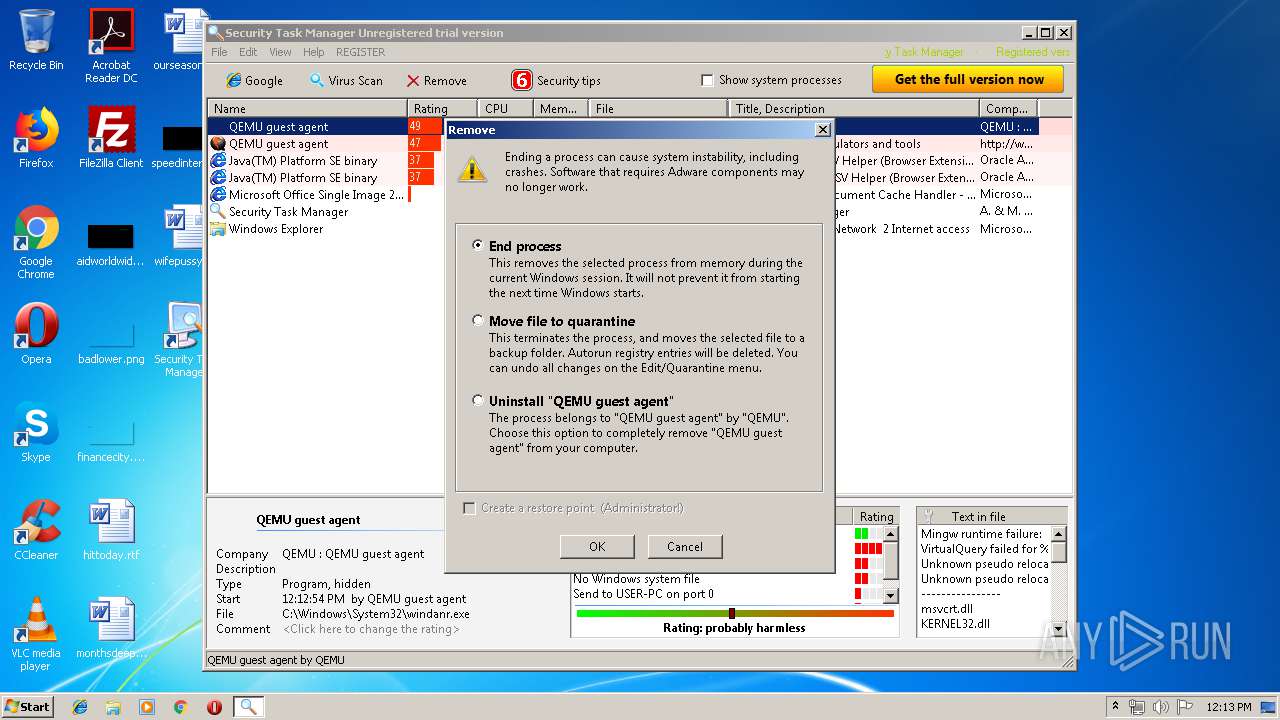Click warning triangle icon in Remove dialog
The image size is (1280, 720).
click(472, 168)
